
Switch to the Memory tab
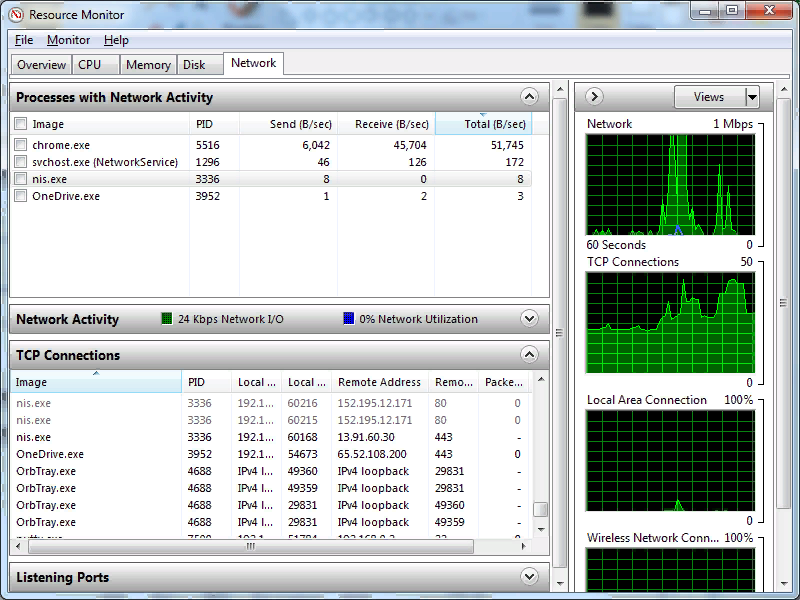click(148, 65)
